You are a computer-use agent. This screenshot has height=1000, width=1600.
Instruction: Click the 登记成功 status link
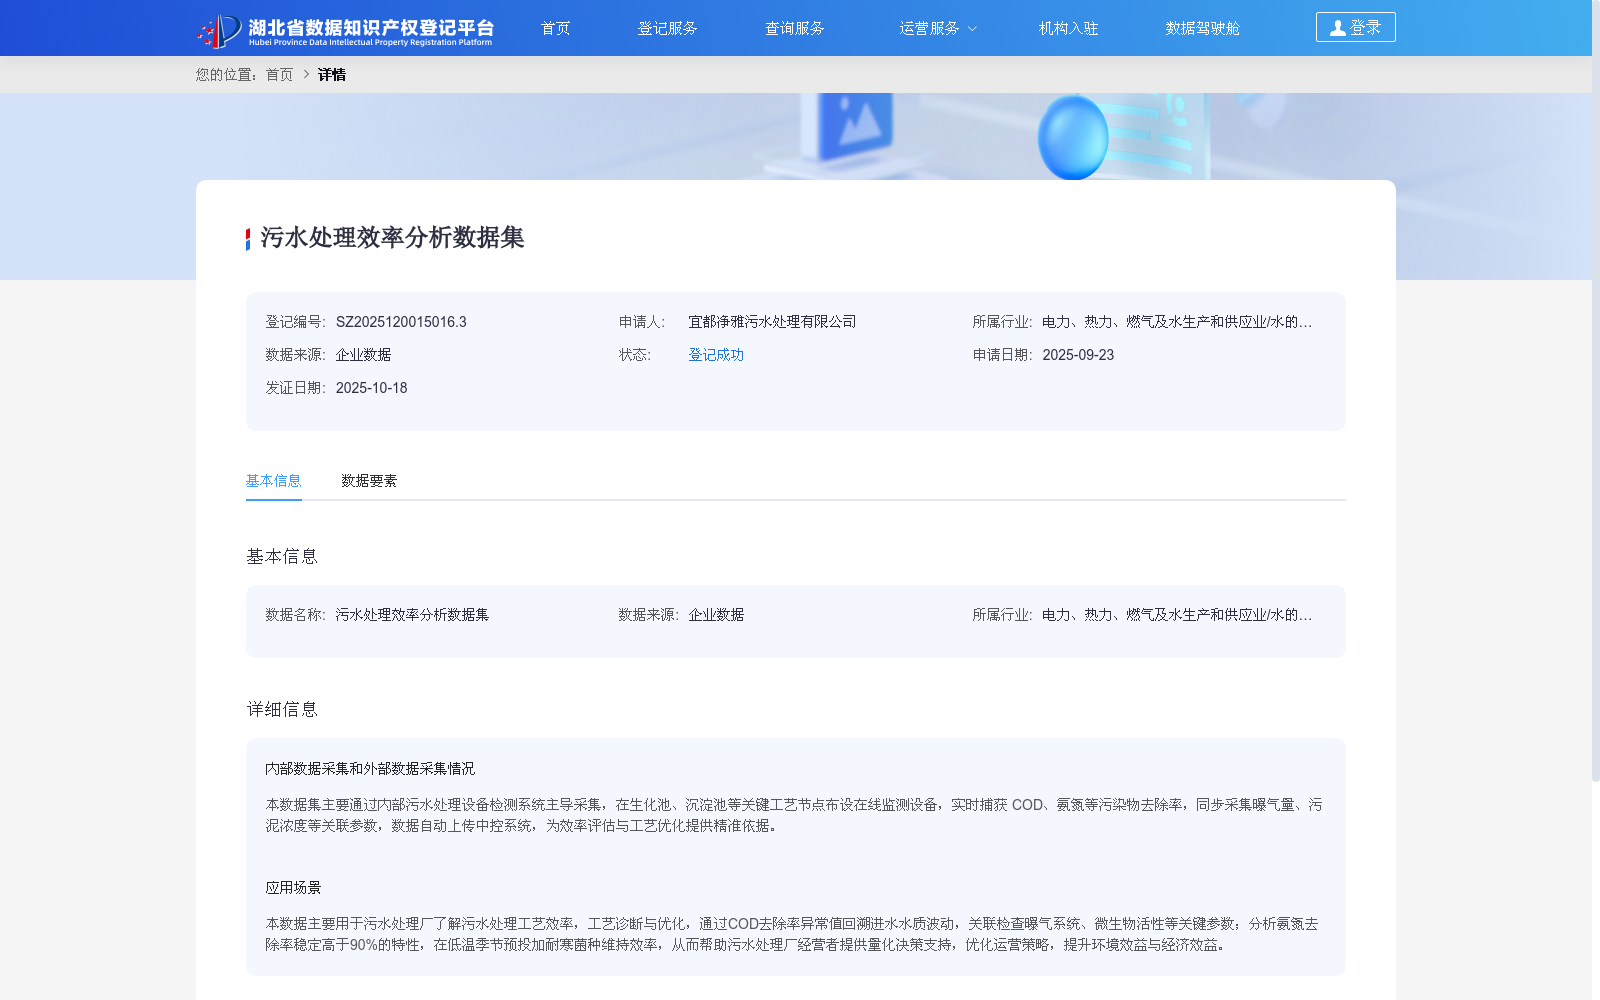pos(716,355)
